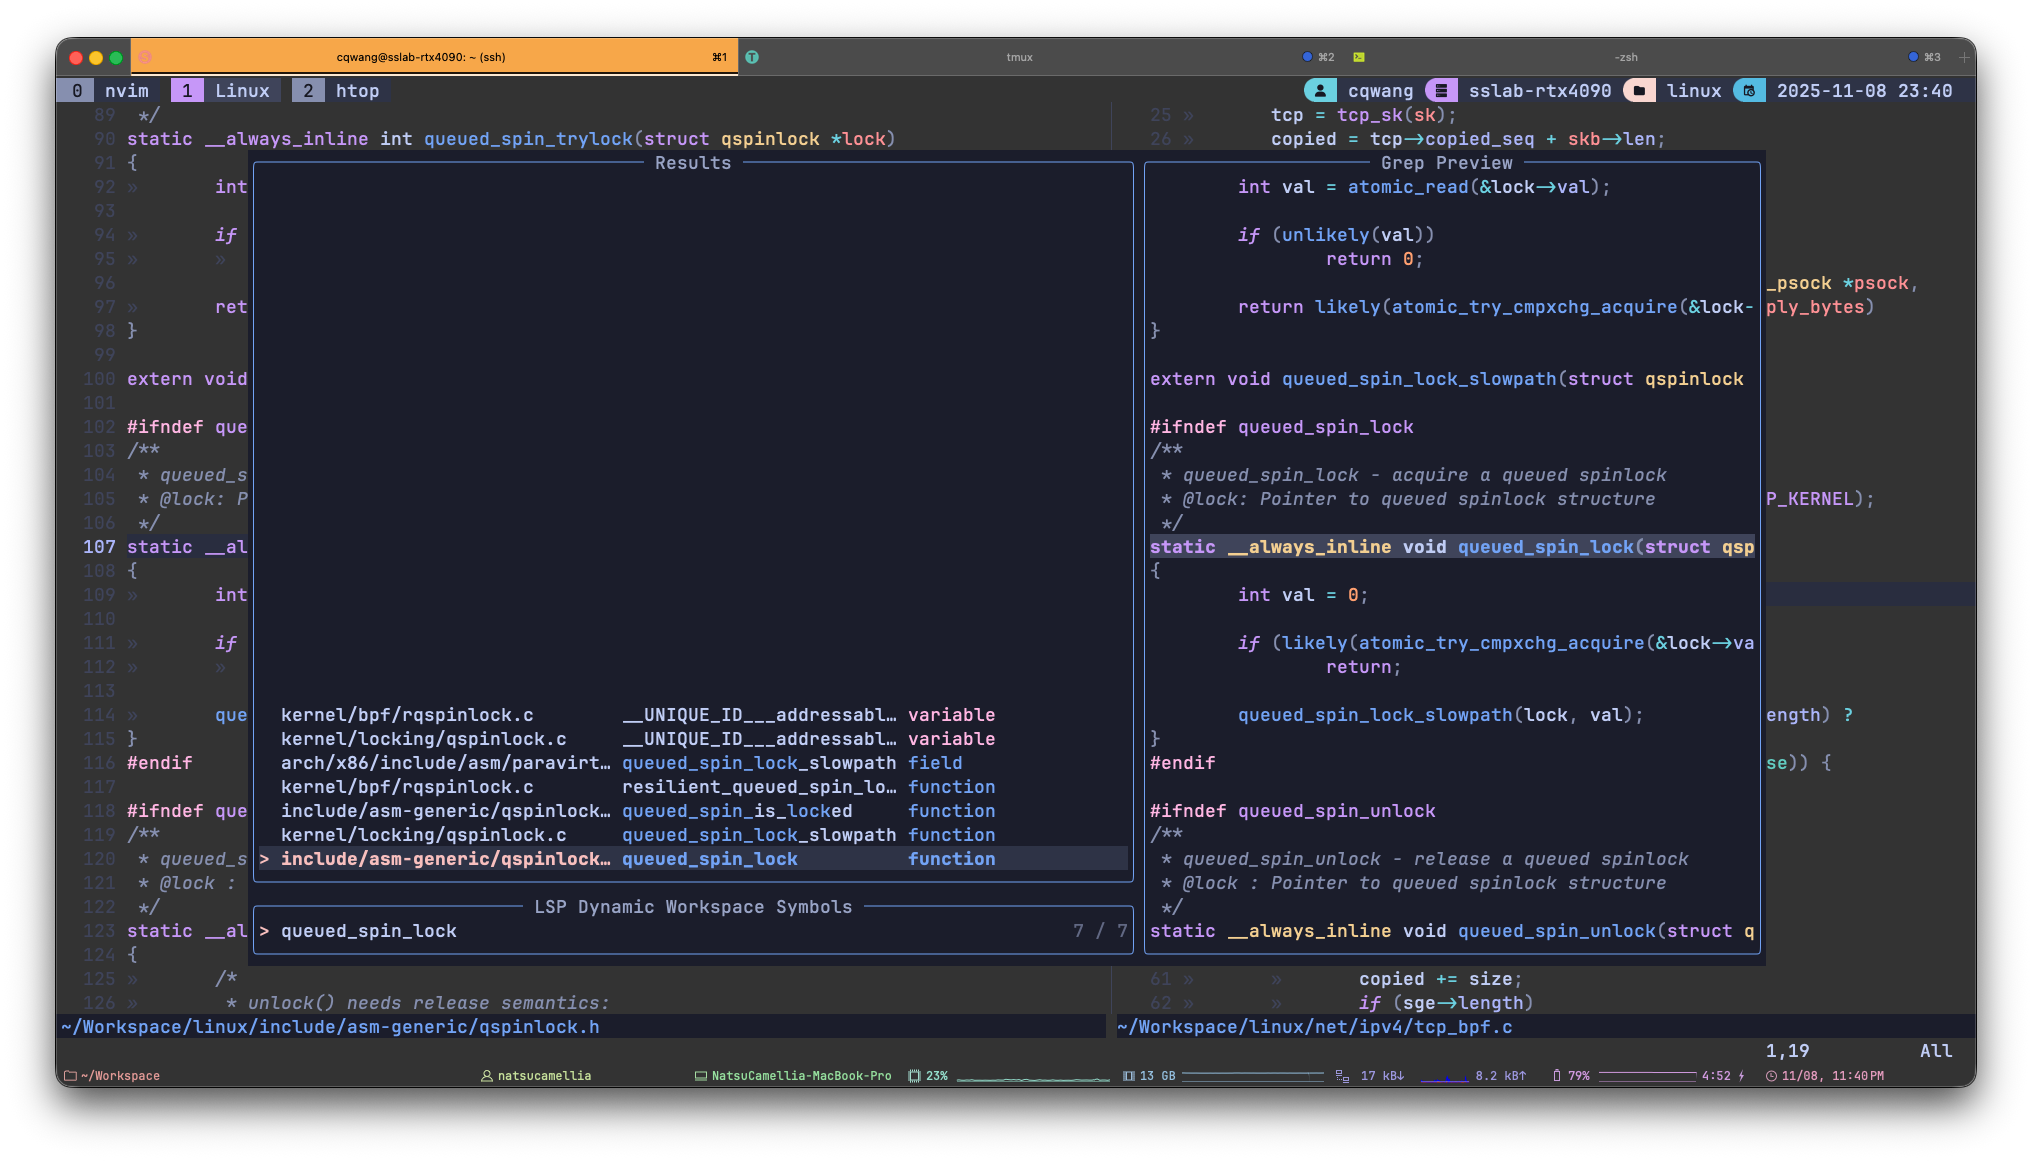Click the laptop icon beside NatsuCamellia-MacBook-Pro
Screen dimensions: 2032x1161
click(x=701, y=1076)
